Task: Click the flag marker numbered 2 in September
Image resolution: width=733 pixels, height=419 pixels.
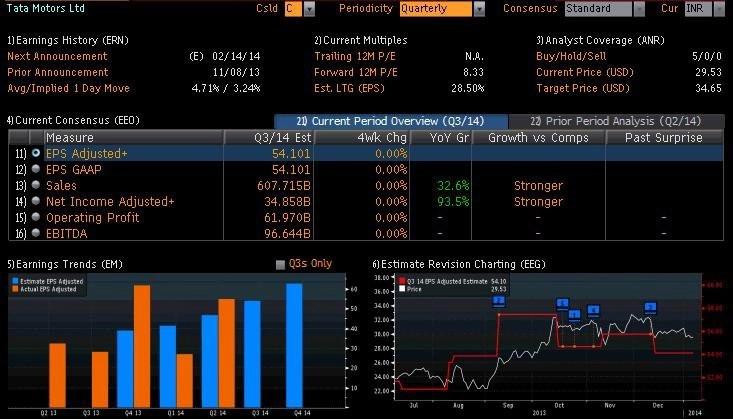Action: (499, 301)
